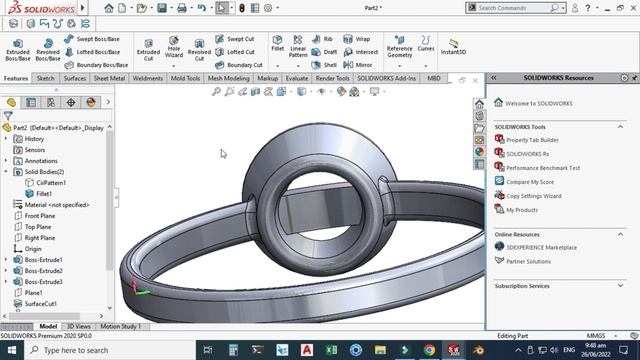Select the Shell tool
640x360 pixels.
click(324, 65)
